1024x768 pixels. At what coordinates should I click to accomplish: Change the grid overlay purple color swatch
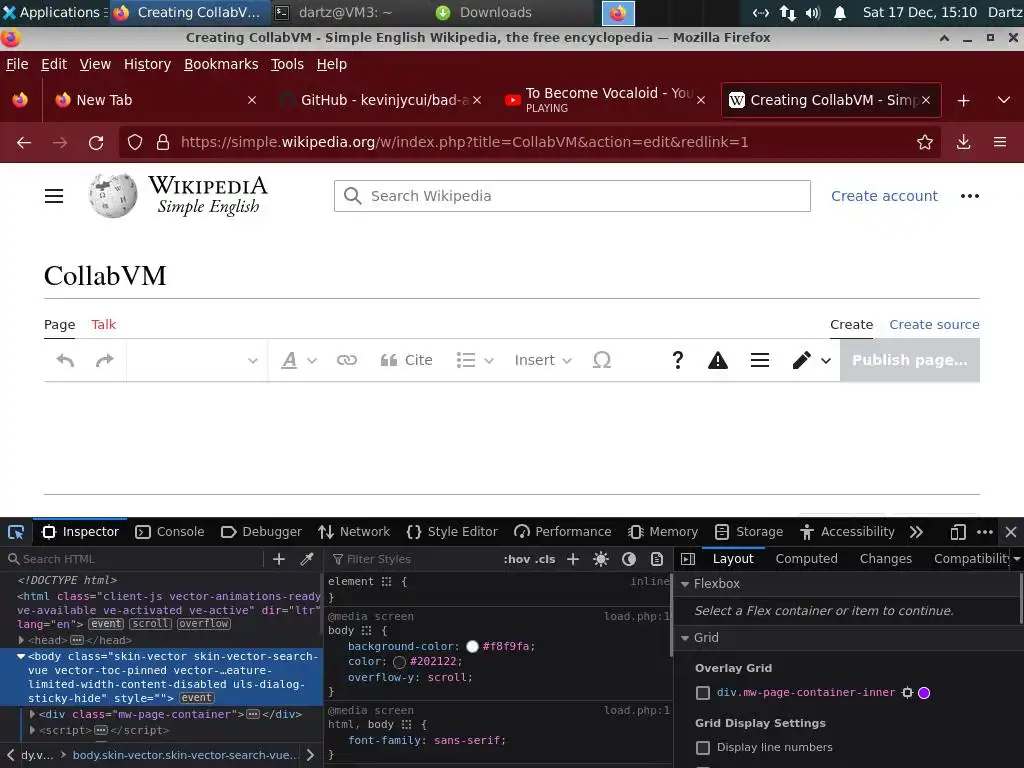(924, 693)
